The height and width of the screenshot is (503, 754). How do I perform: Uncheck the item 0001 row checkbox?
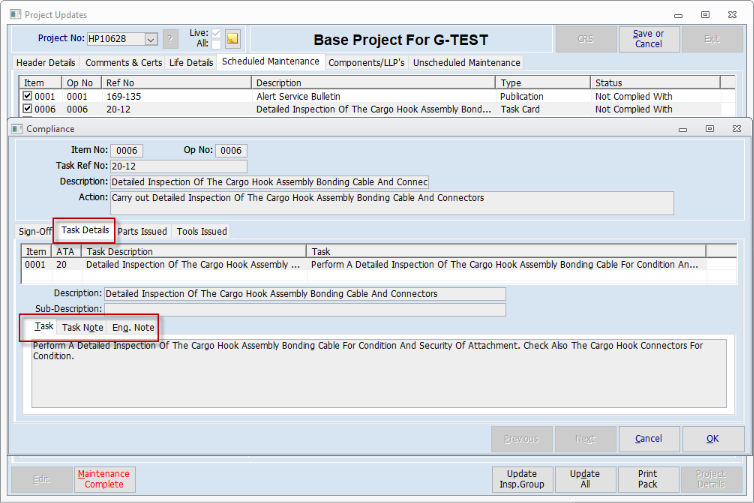point(27,96)
